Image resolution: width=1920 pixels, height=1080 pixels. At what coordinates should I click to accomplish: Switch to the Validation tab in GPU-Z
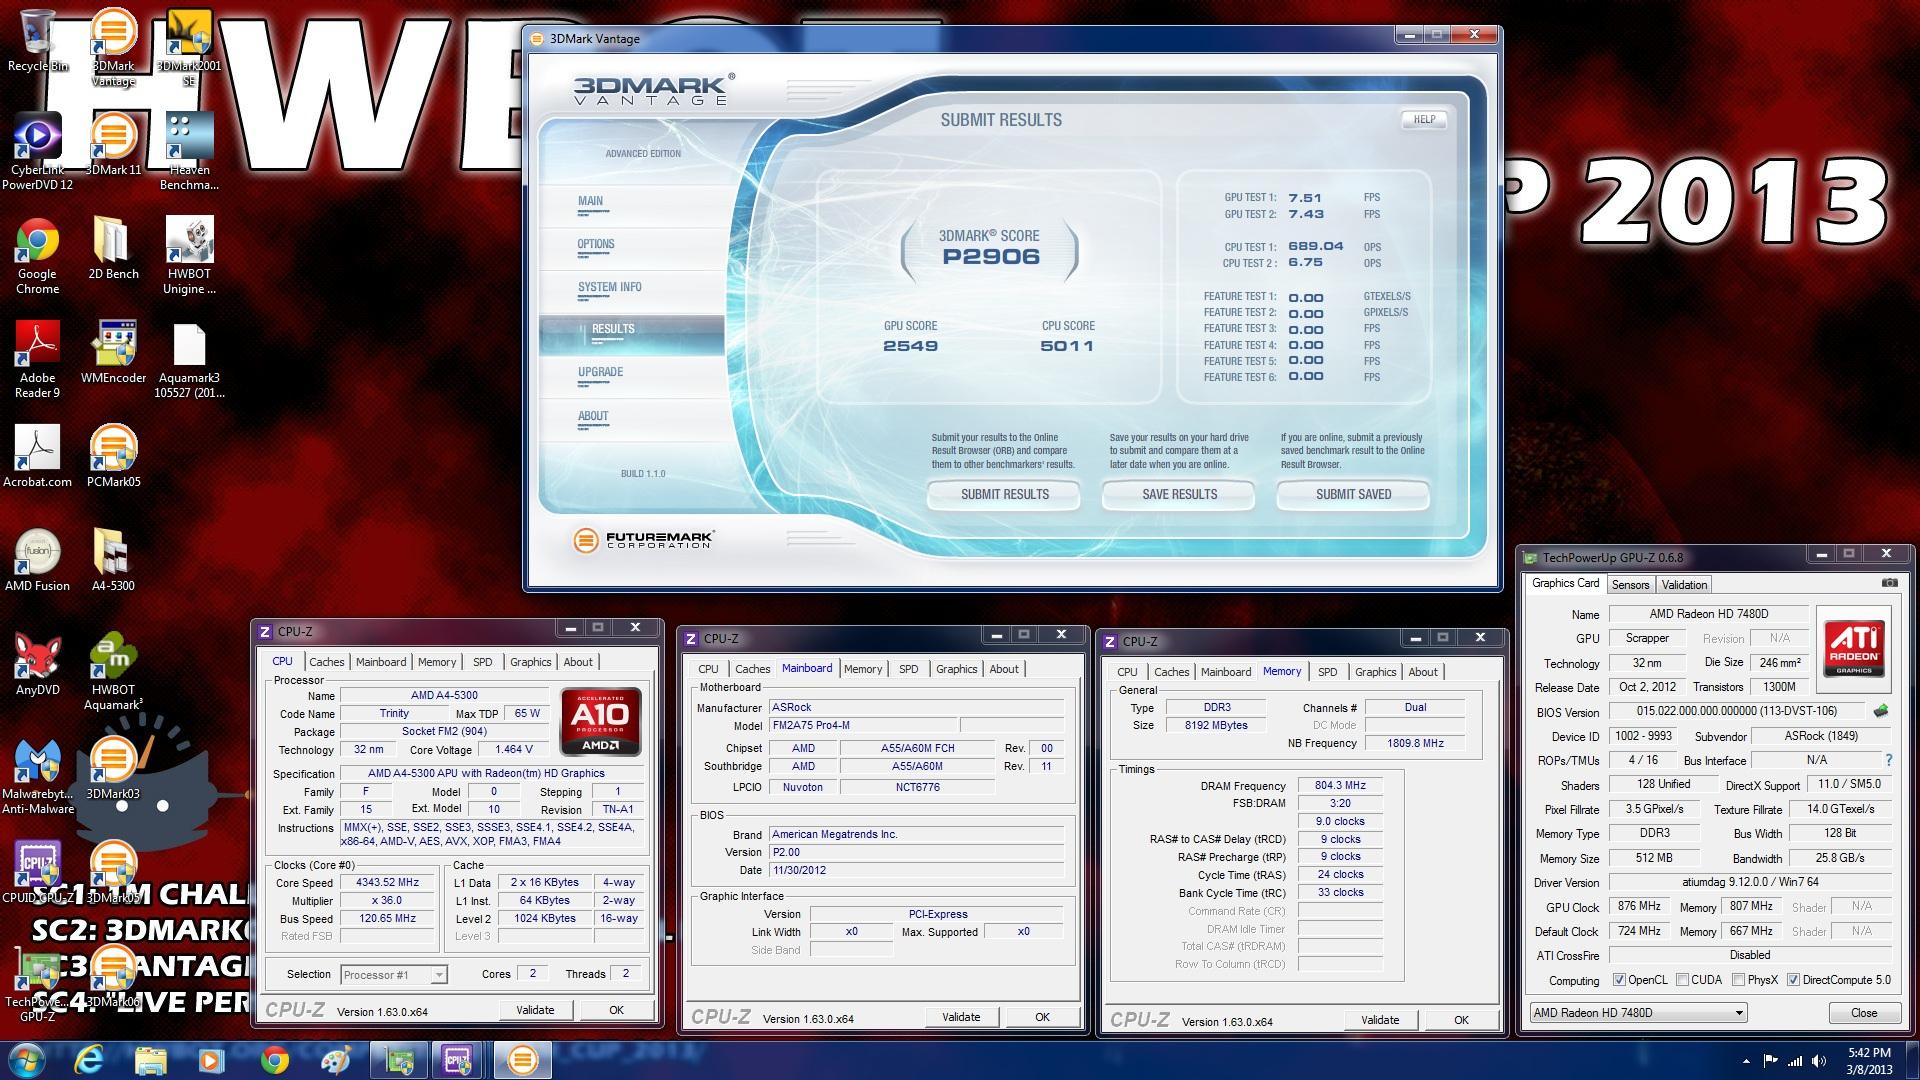(1684, 585)
